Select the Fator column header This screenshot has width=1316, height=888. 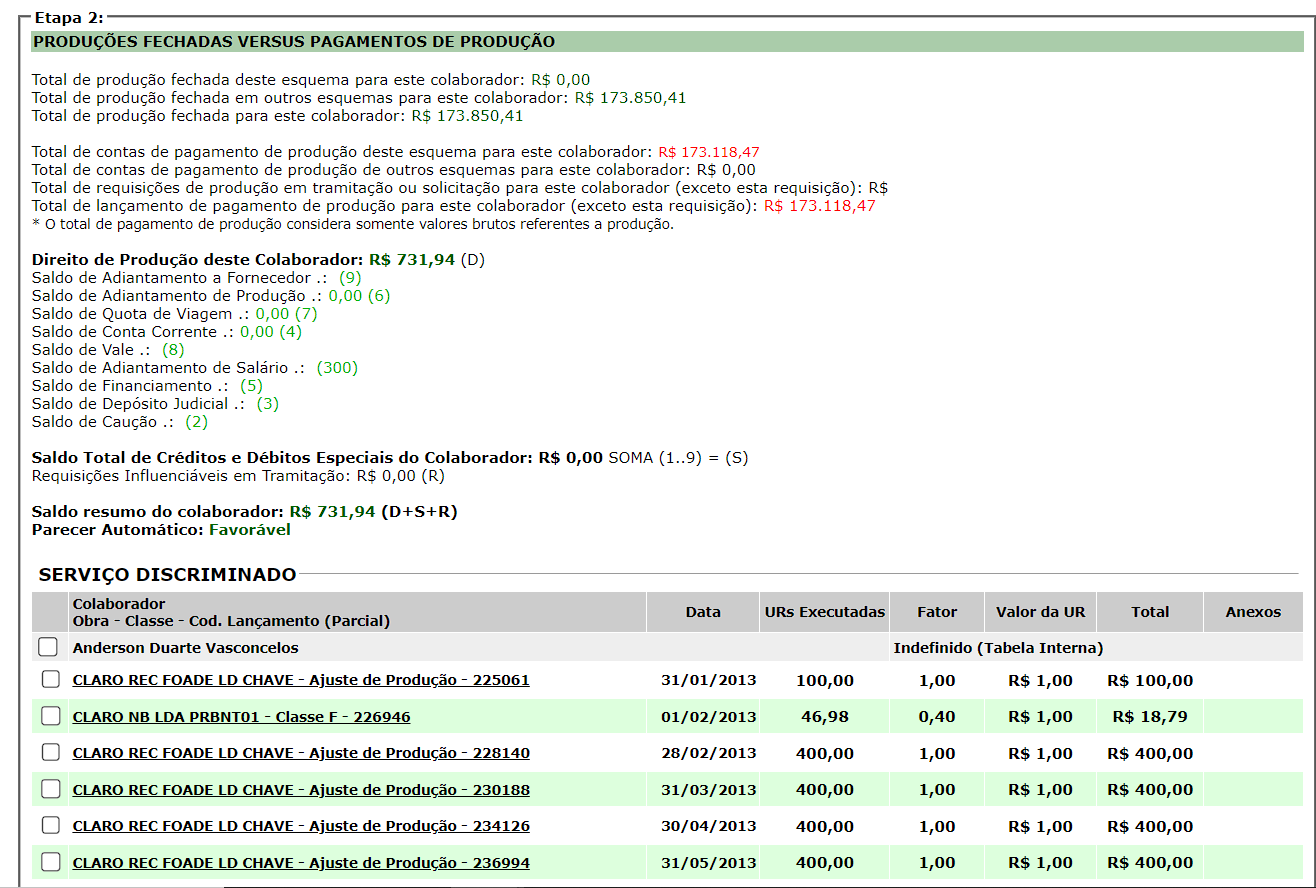pyautogui.click(x=937, y=612)
